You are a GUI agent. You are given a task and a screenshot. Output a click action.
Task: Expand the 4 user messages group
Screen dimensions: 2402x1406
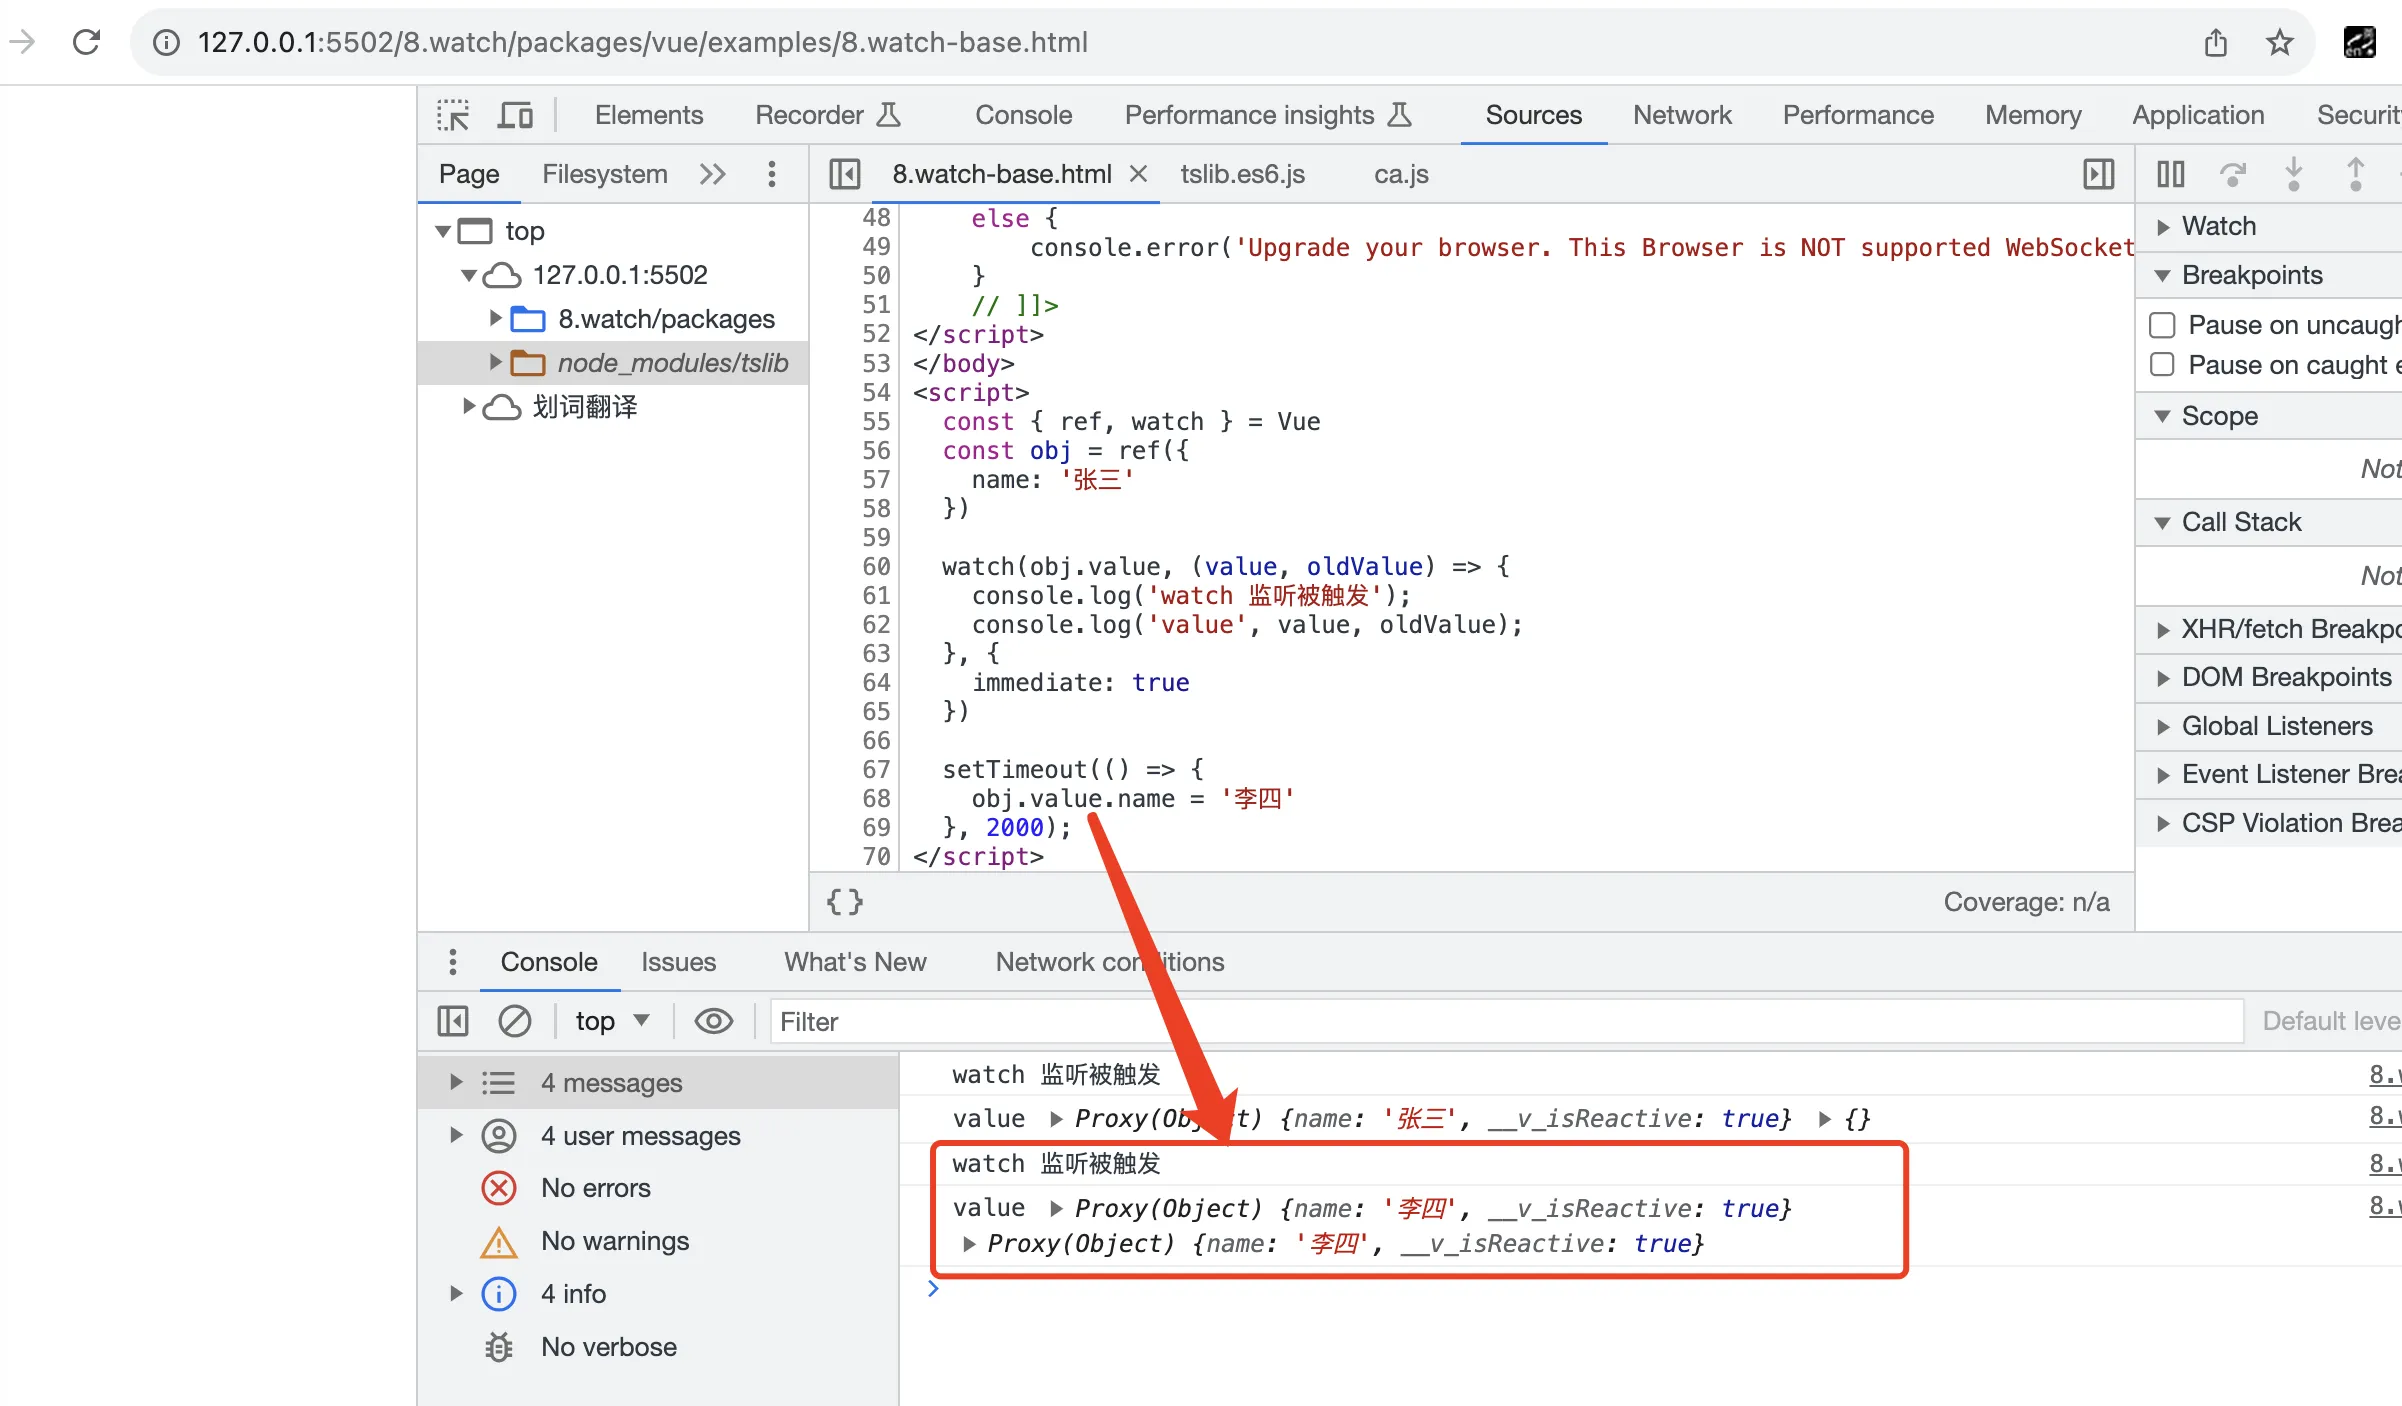point(456,1135)
